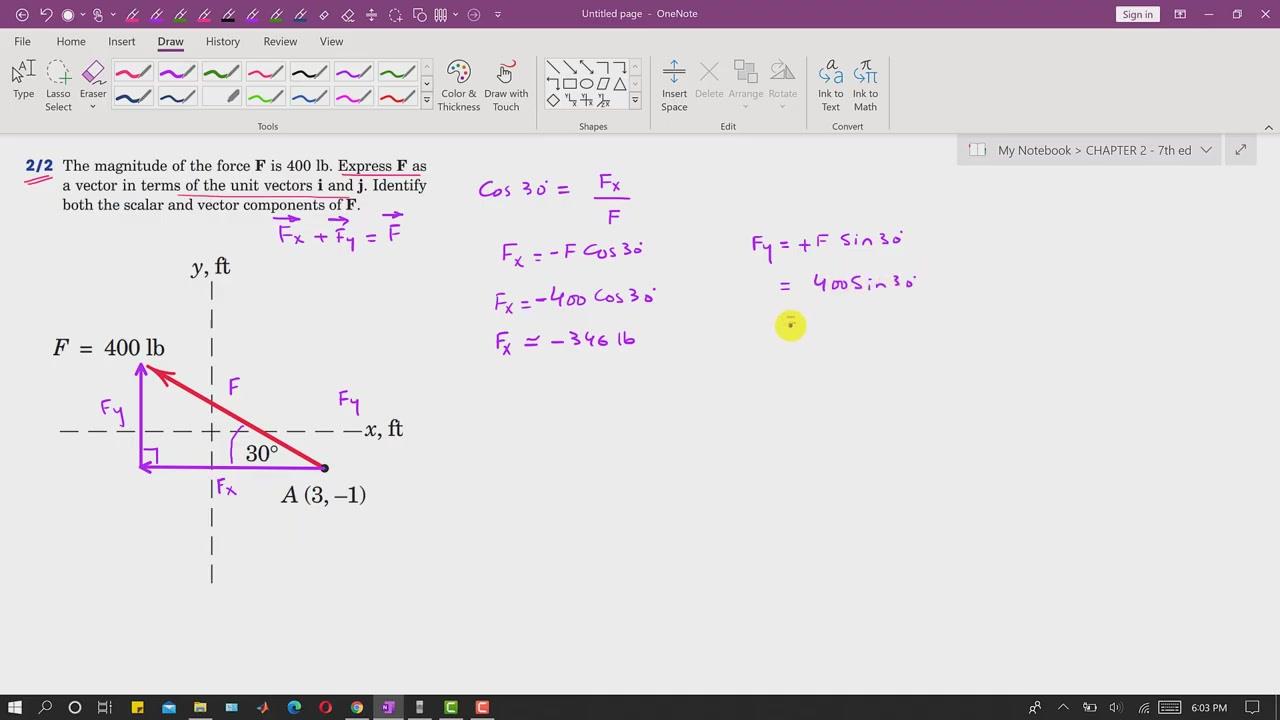The height and width of the screenshot is (720, 1280).
Task: Click the Undo arrow in title bar
Action: [x=45, y=14]
